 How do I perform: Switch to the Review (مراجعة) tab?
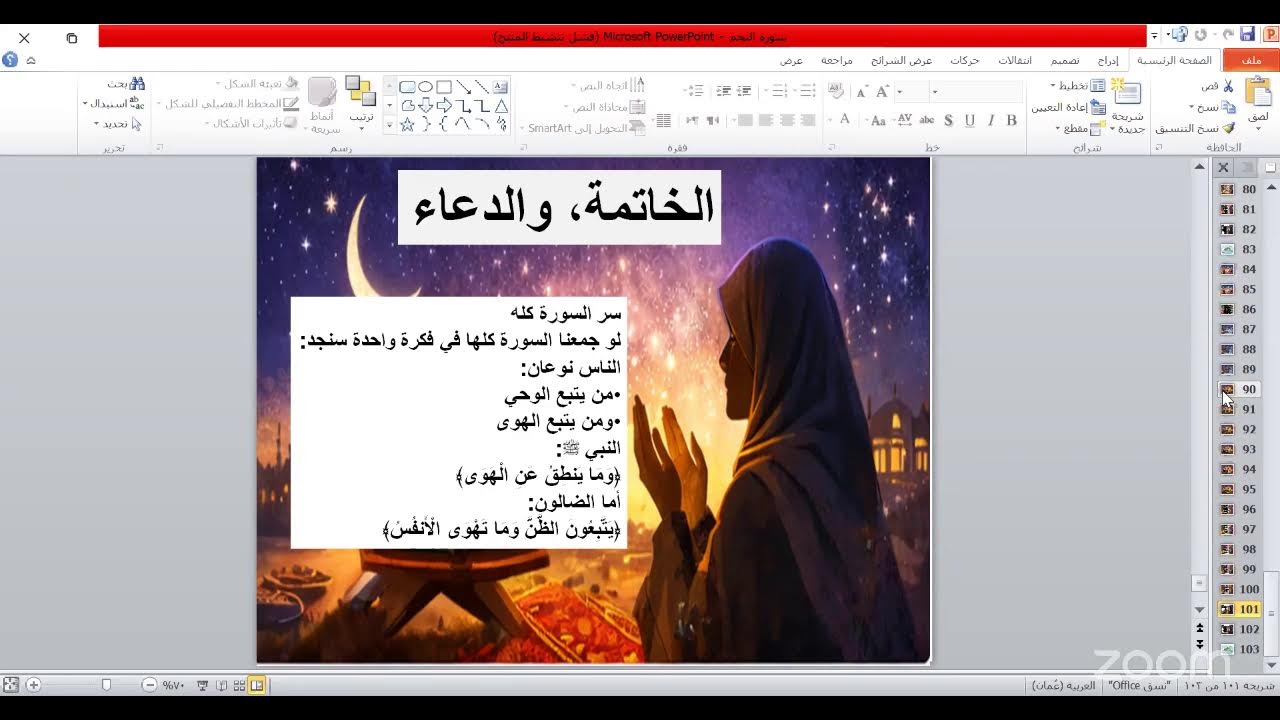tap(837, 60)
